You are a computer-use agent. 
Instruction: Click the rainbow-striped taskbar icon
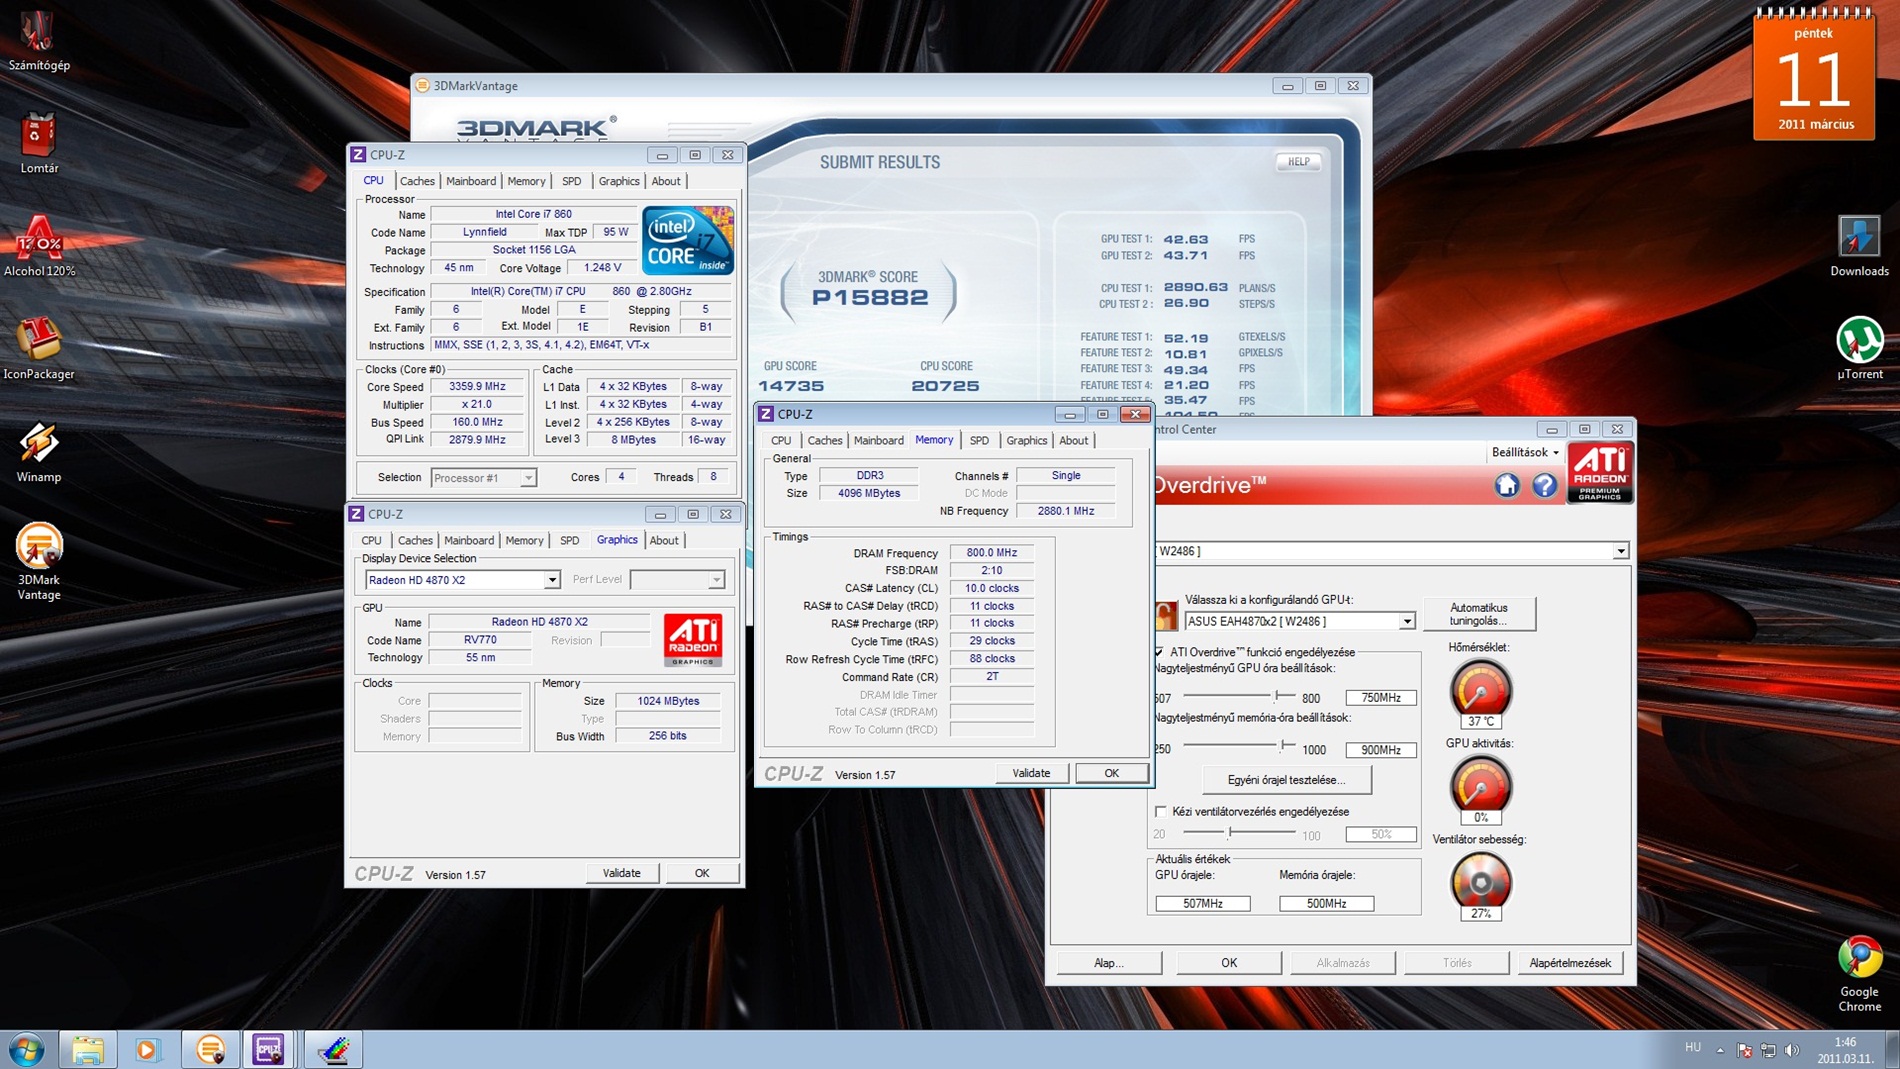[x=332, y=1050]
